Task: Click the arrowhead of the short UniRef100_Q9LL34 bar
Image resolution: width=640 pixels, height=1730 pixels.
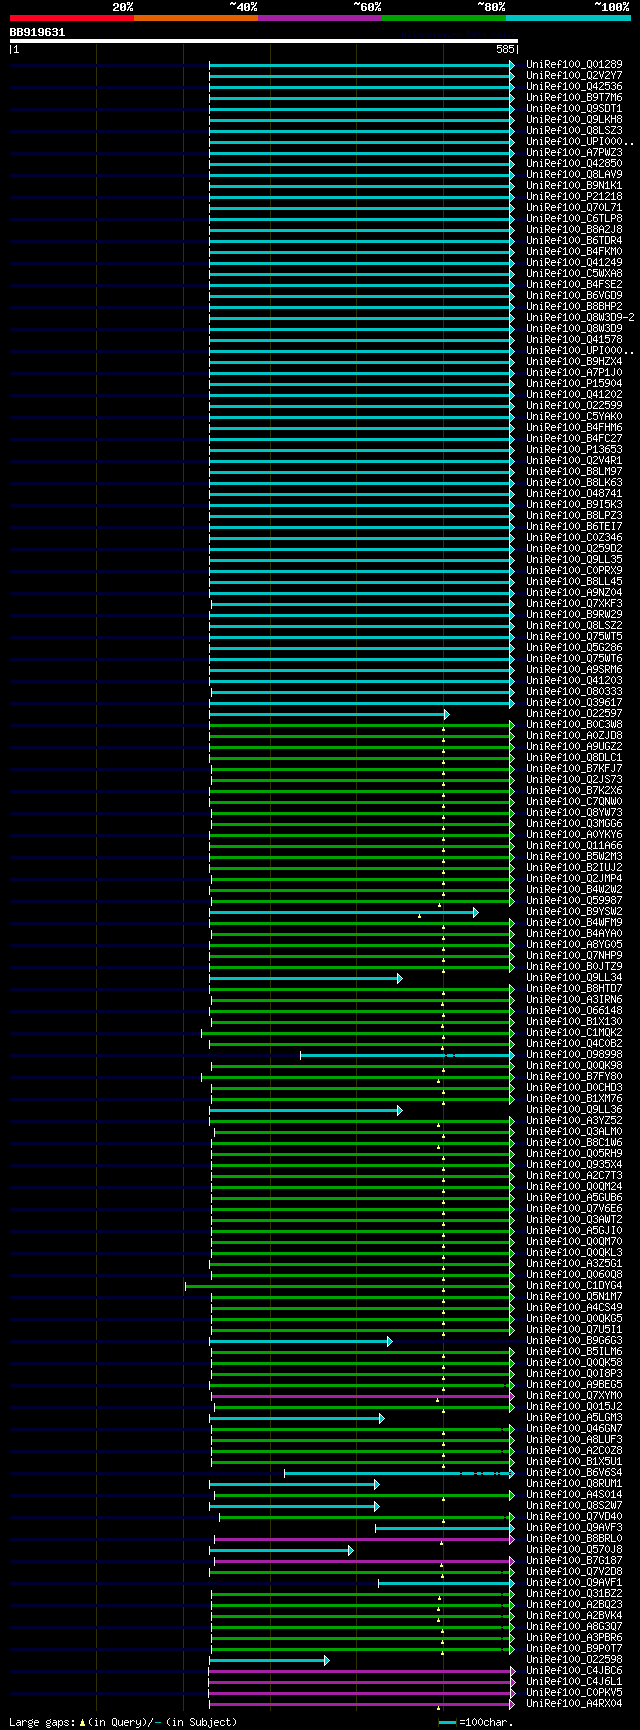Action: [x=399, y=978]
